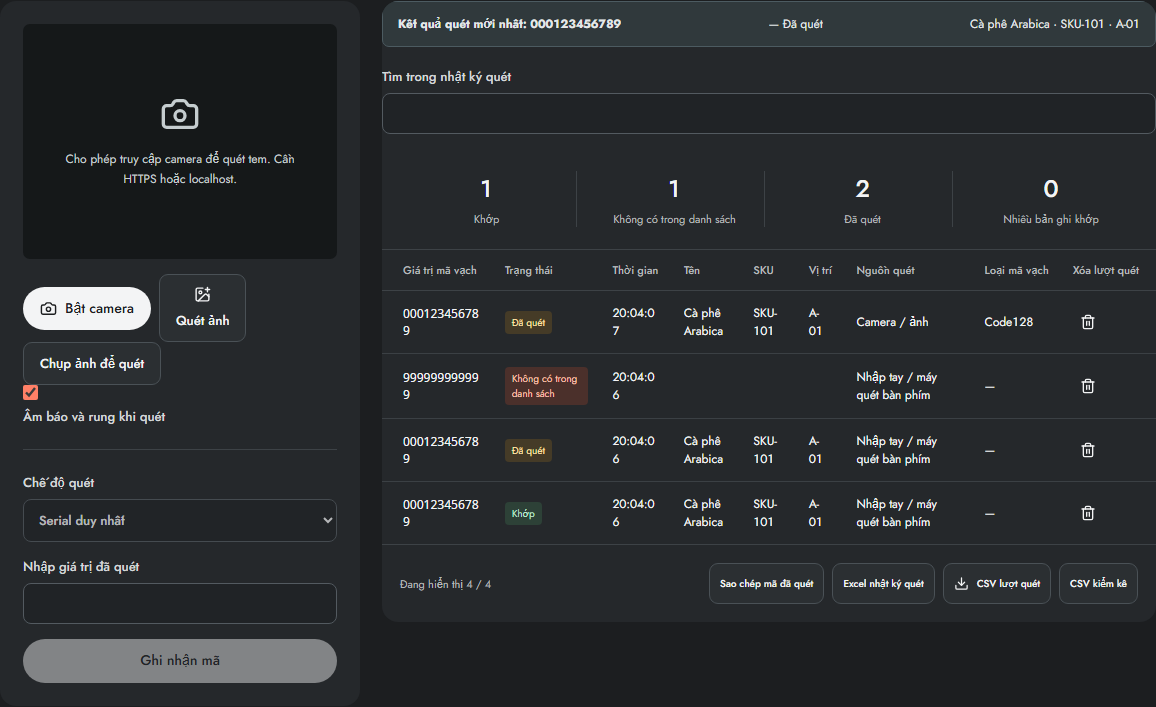1156x707 pixels.
Task: Delete the third row's Đã quét entry
Action: click(1087, 450)
